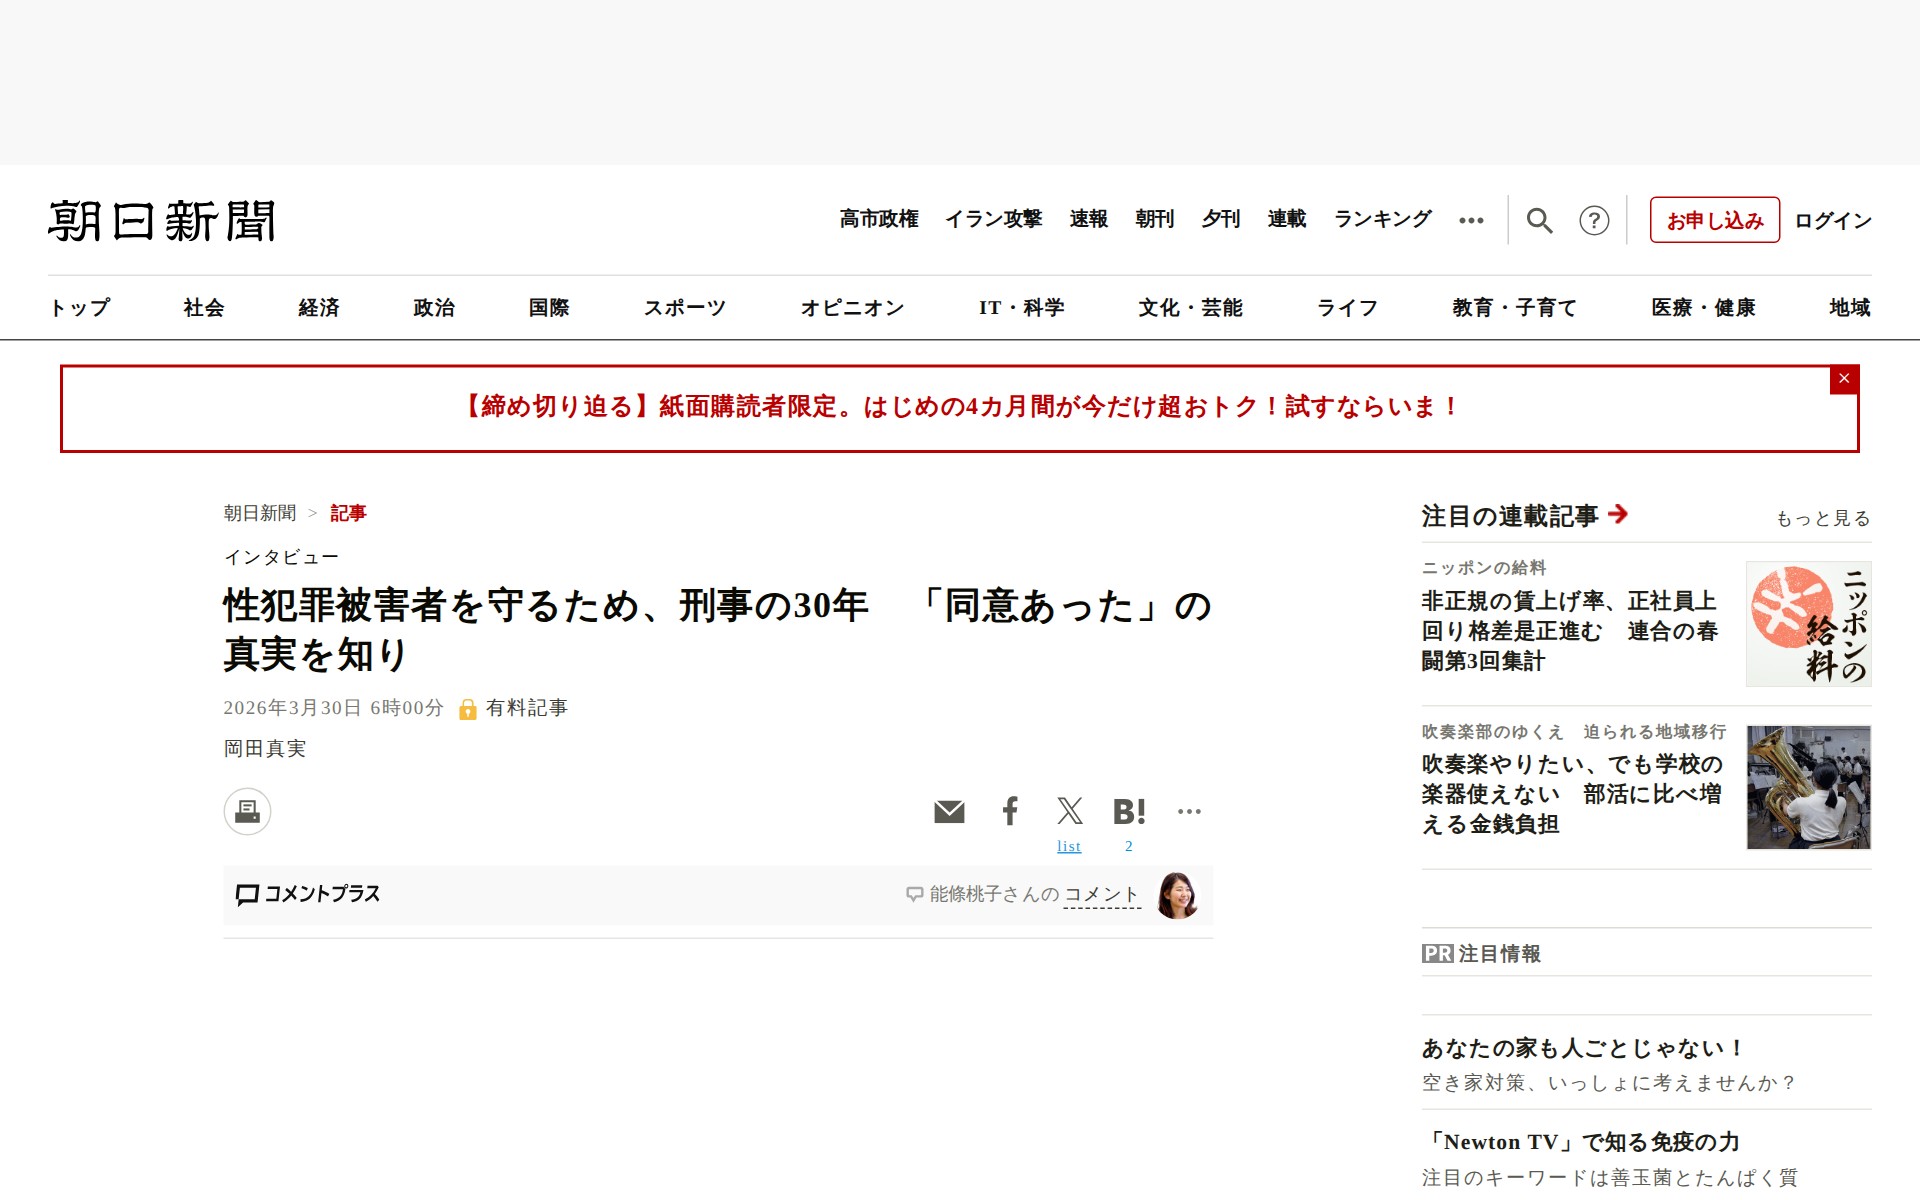Go to the スポーツ section
The width and height of the screenshot is (1920, 1200).
click(x=684, y=308)
